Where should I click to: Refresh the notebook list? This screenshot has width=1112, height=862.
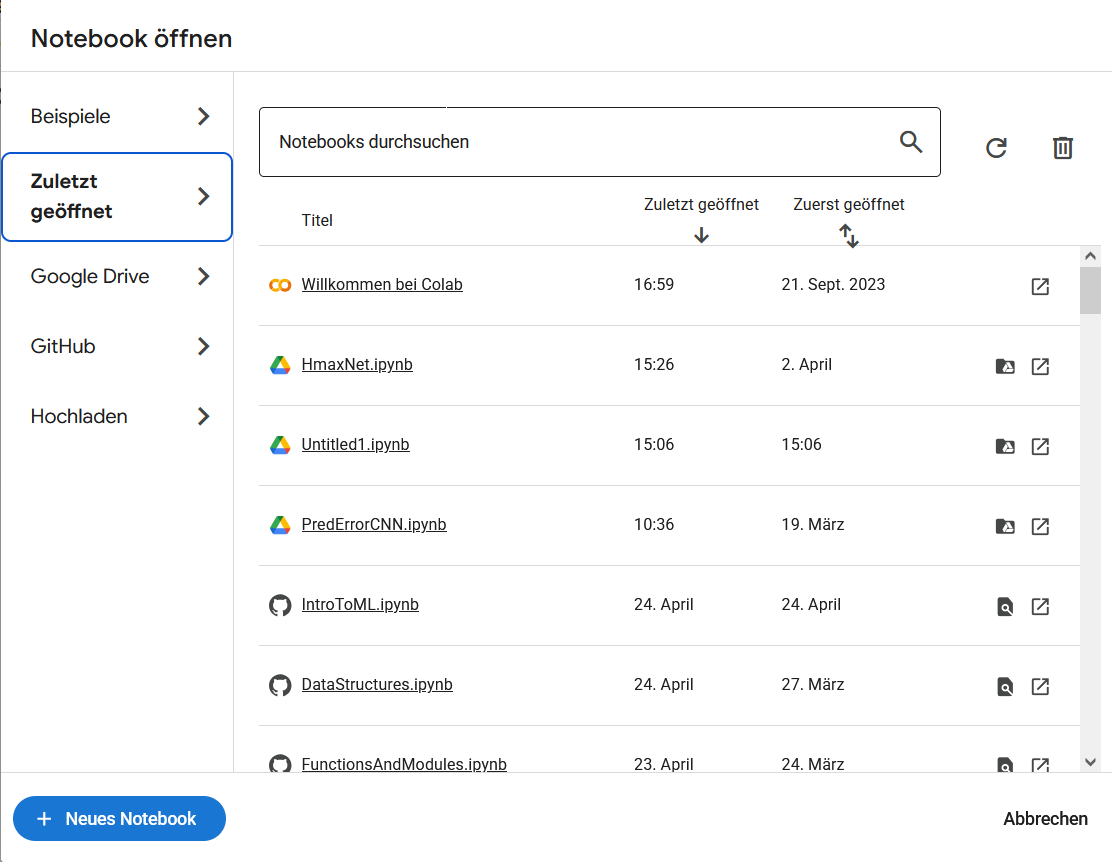pos(996,148)
